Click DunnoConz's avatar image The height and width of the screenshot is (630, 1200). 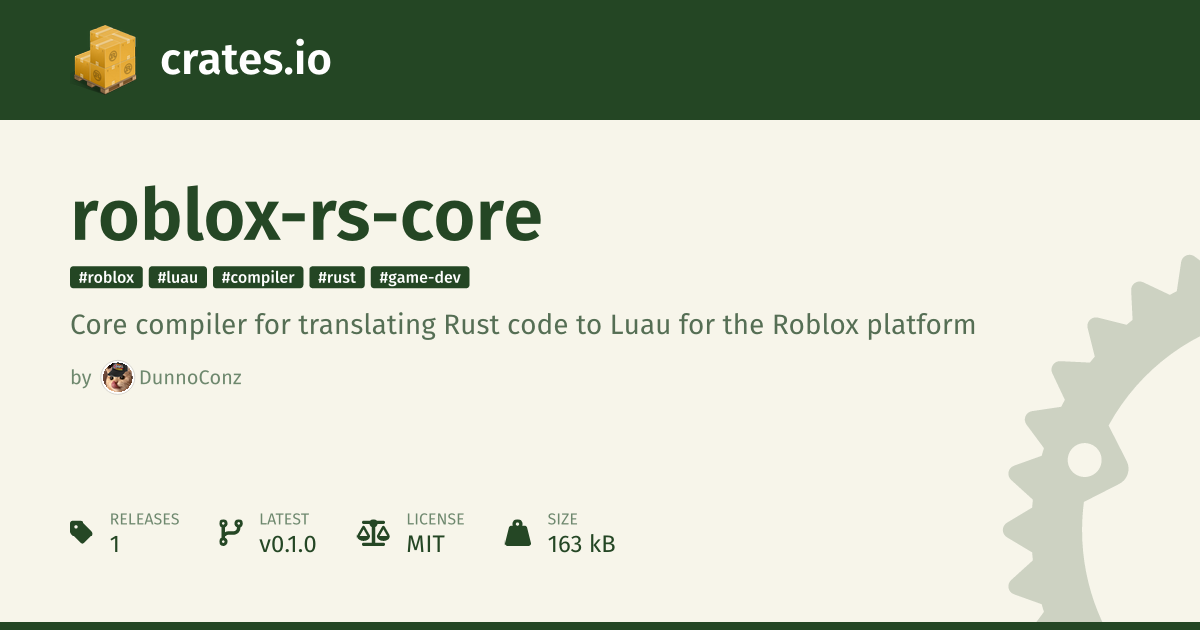point(118,378)
